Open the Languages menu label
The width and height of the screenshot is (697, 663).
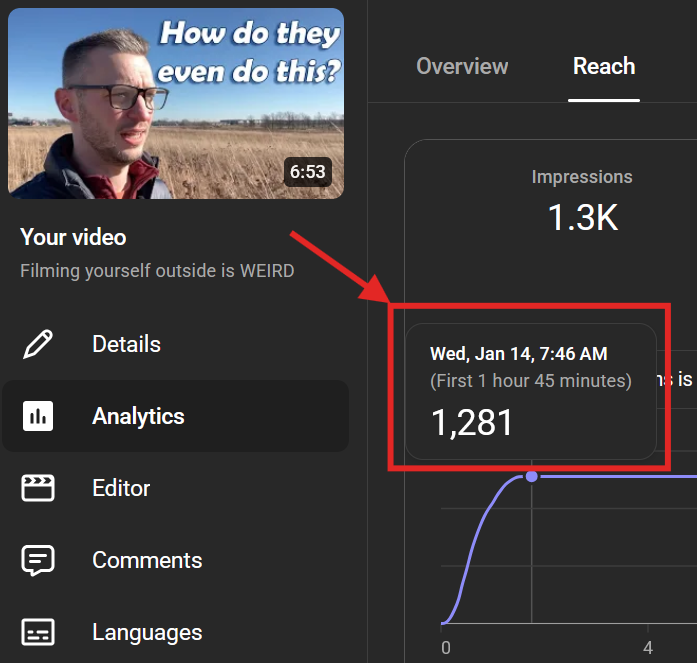(x=147, y=632)
